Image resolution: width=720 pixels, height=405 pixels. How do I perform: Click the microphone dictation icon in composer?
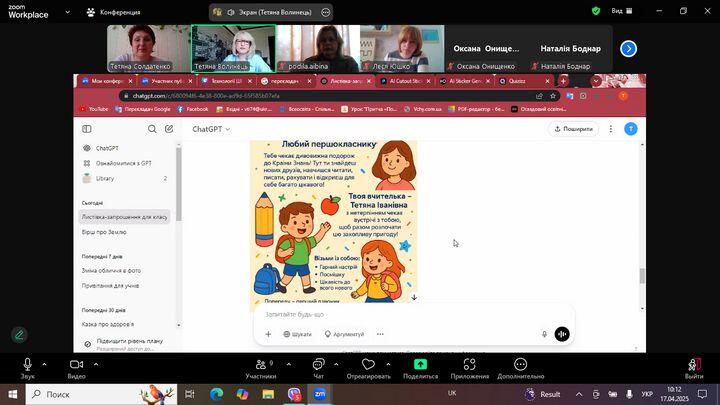(x=544, y=334)
